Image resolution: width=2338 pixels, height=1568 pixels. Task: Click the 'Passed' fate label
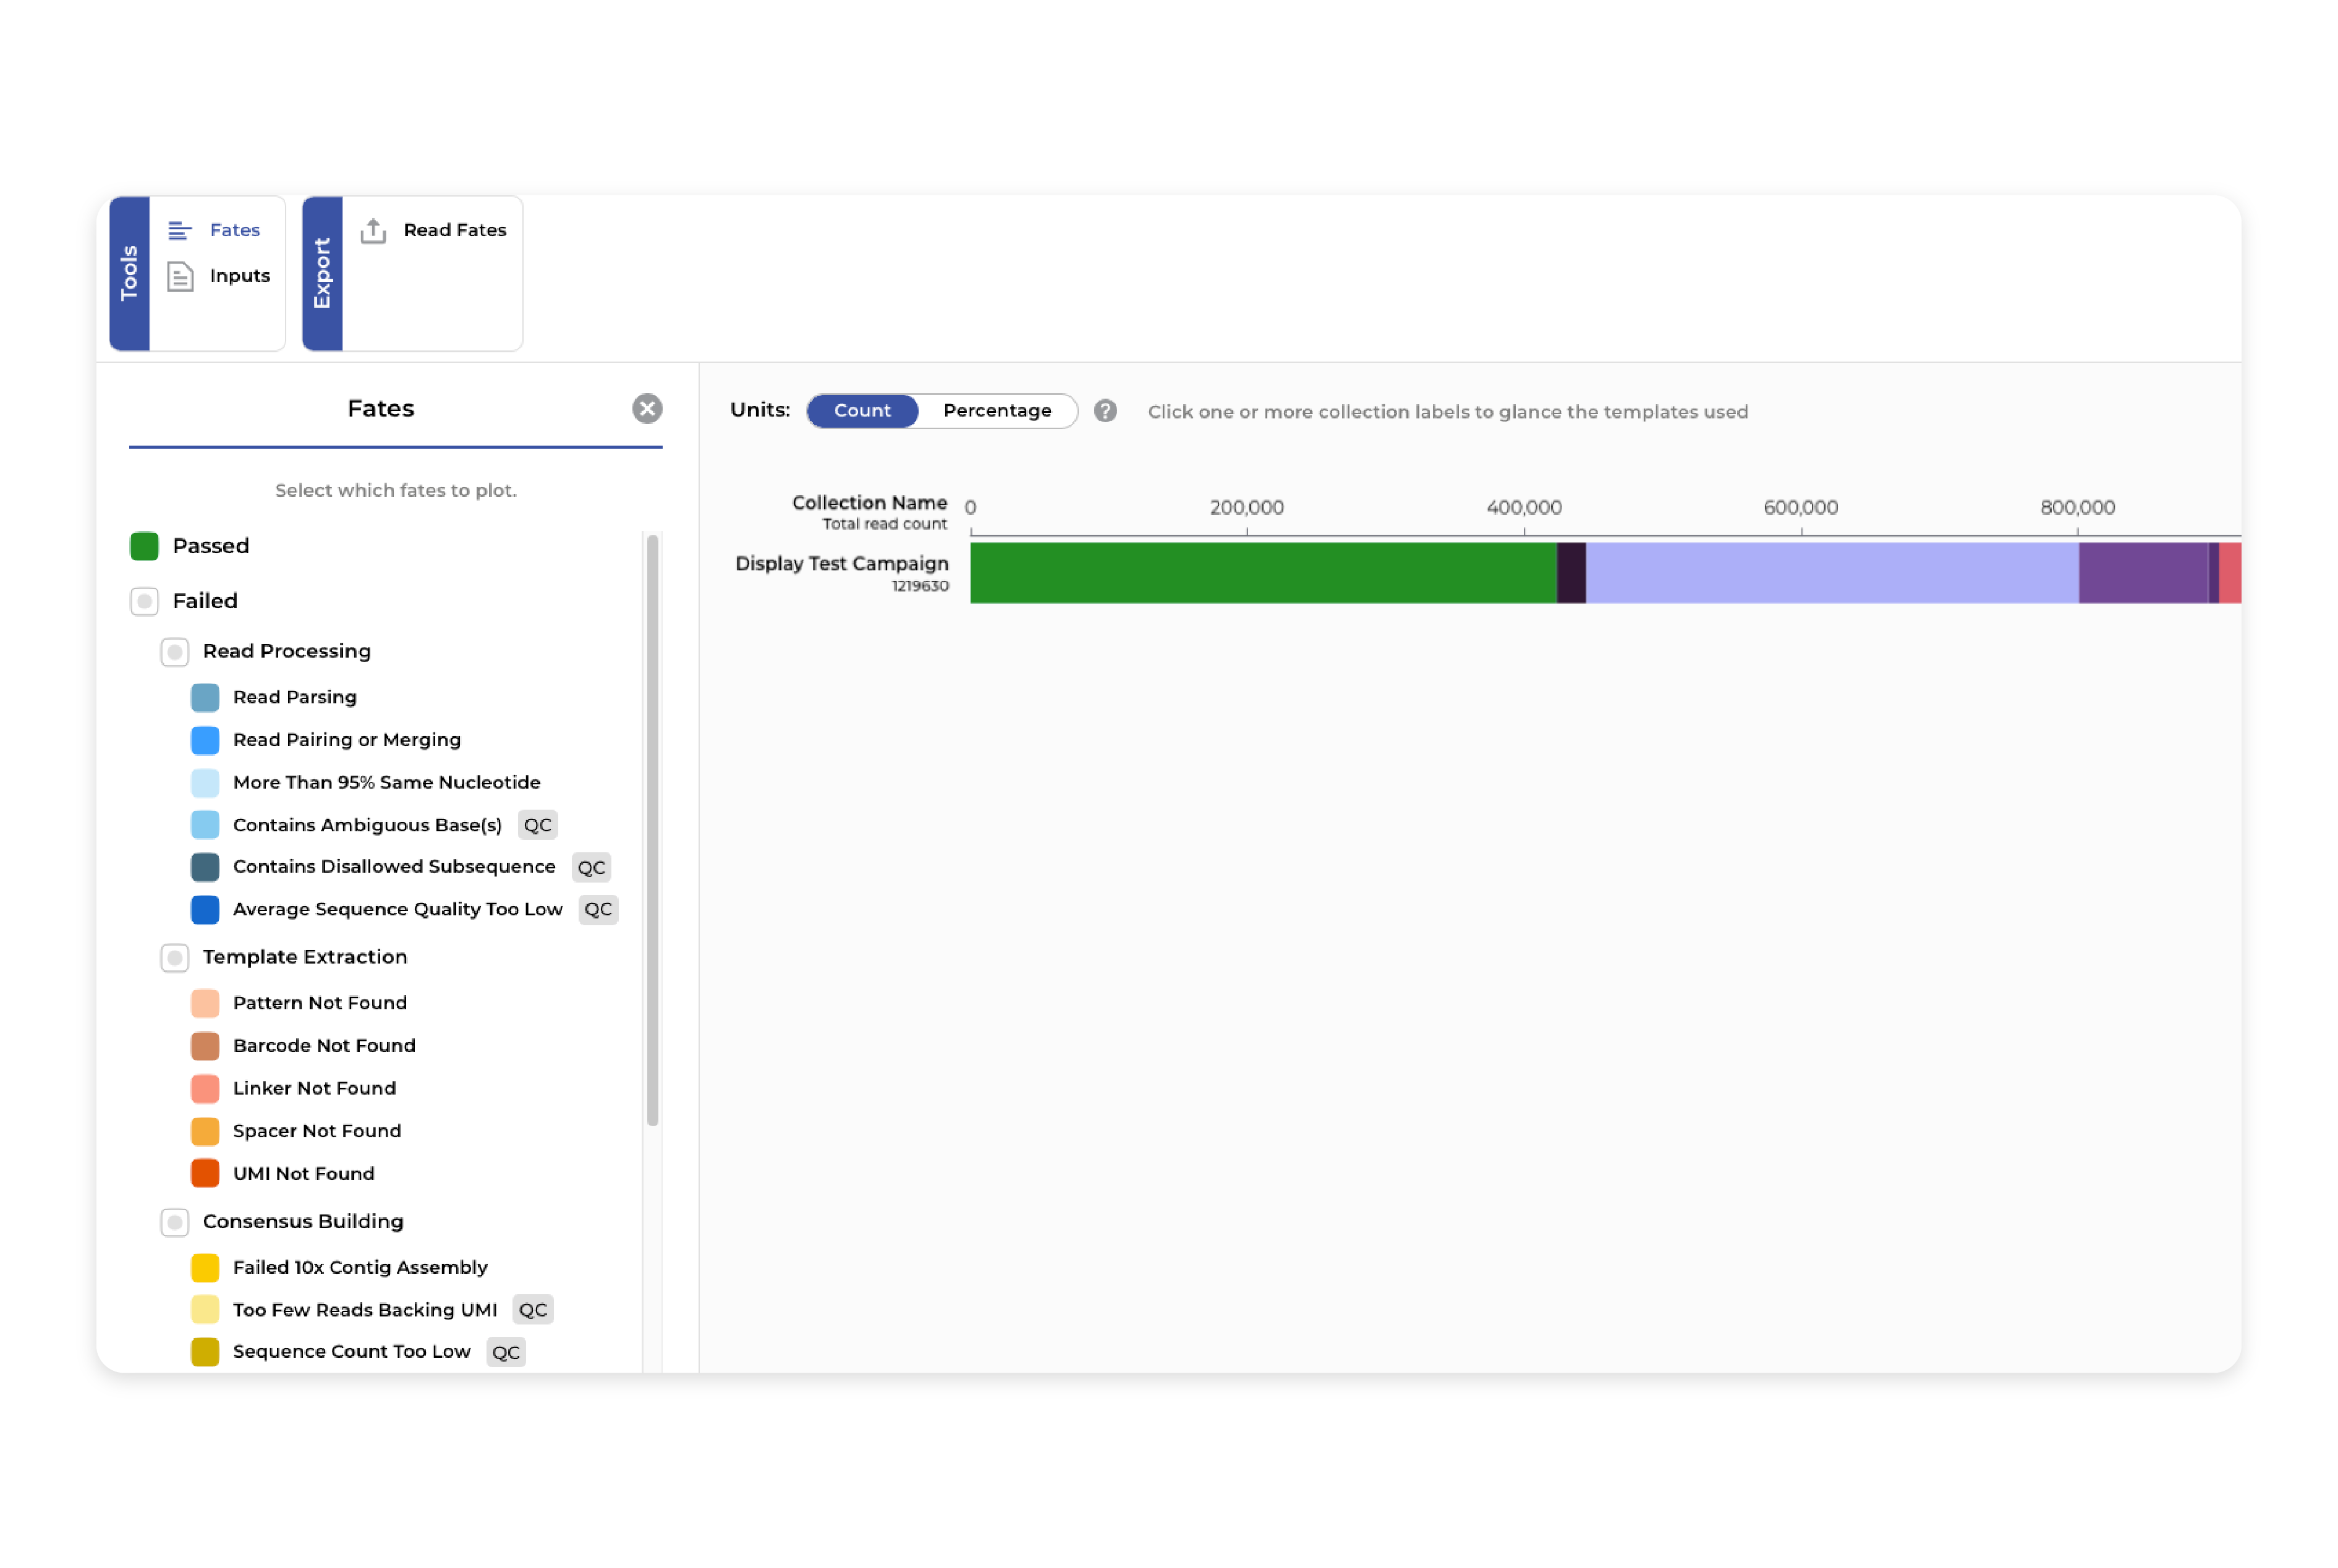coord(211,546)
